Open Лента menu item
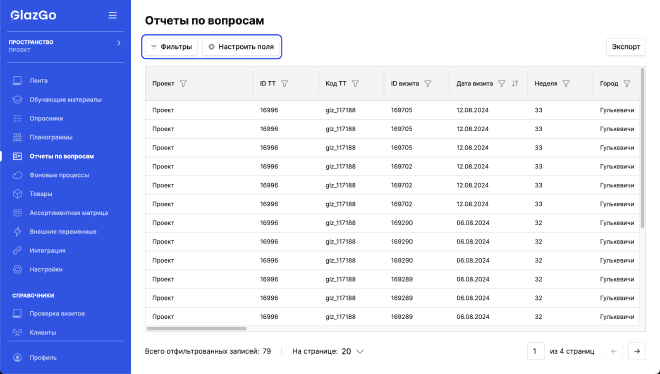Image resolution: width=660 pixels, height=374 pixels. 38,80
